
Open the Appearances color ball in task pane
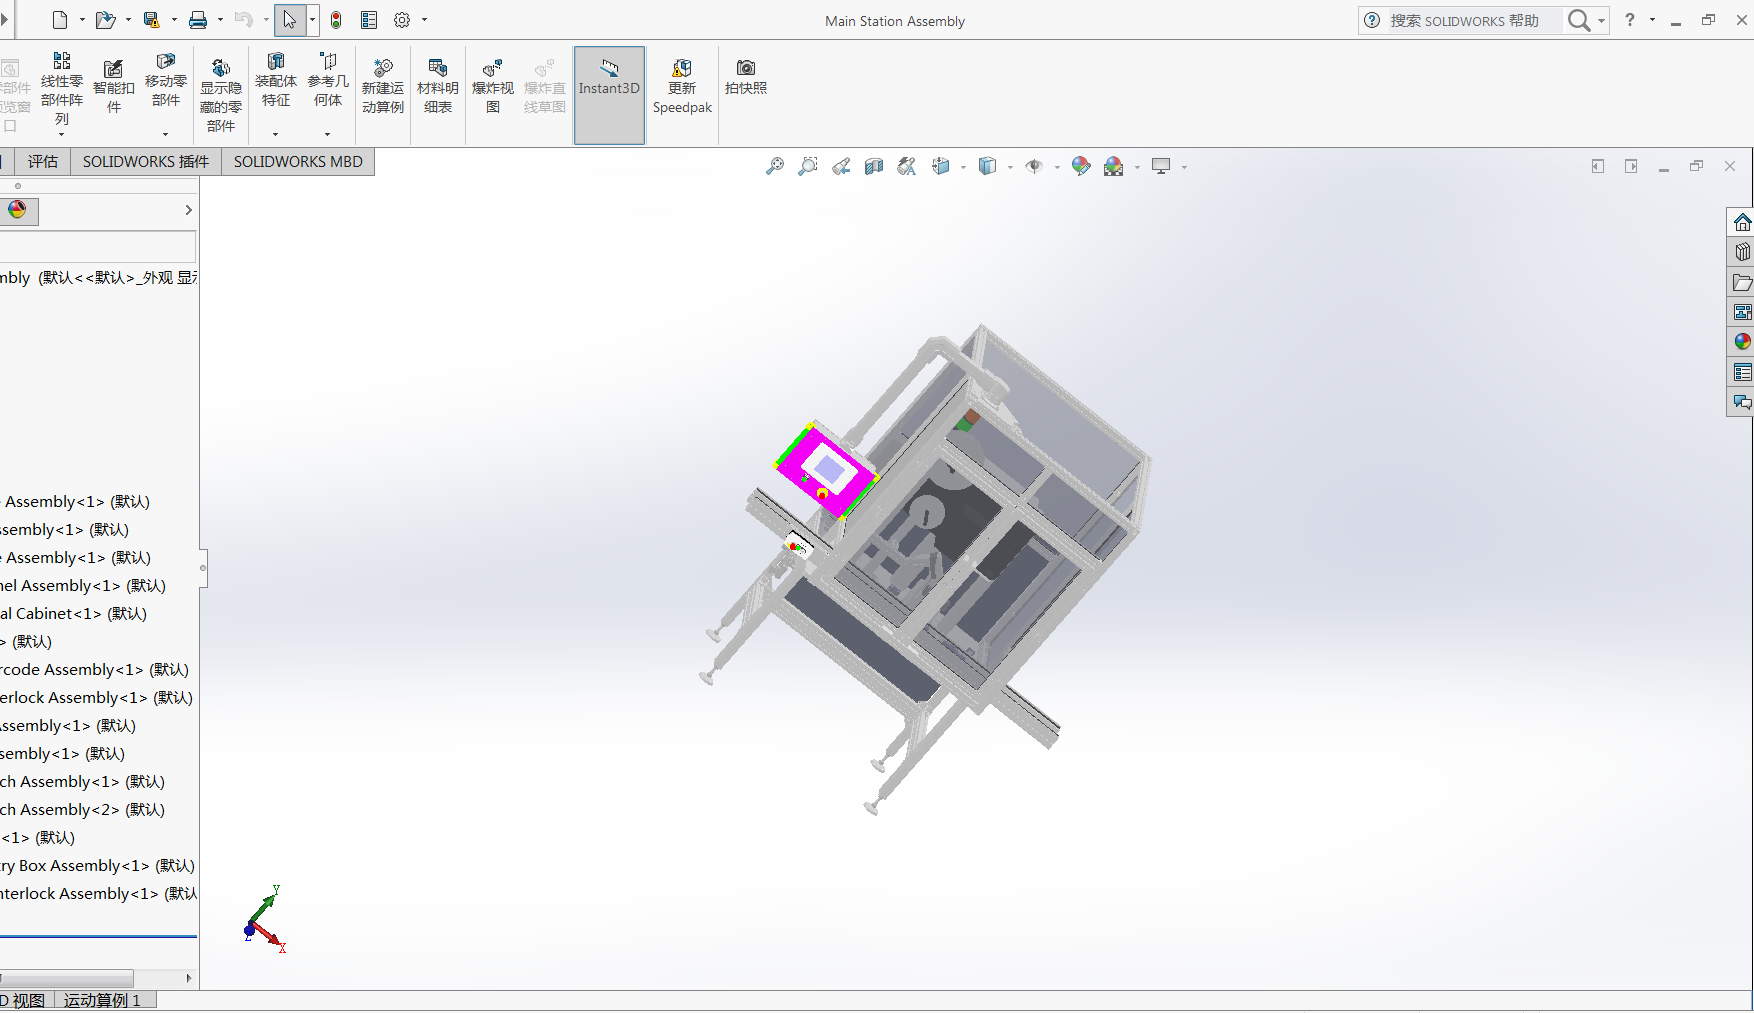(1742, 342)
